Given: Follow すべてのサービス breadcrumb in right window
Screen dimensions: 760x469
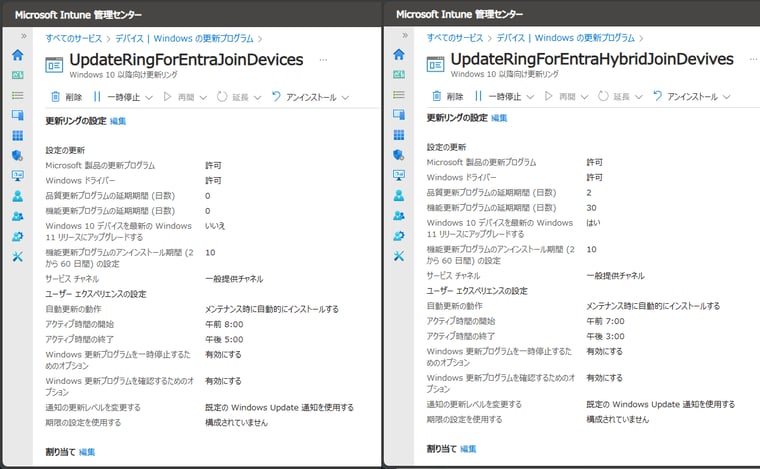Looking at the screenshot, I should pos(455,38).
